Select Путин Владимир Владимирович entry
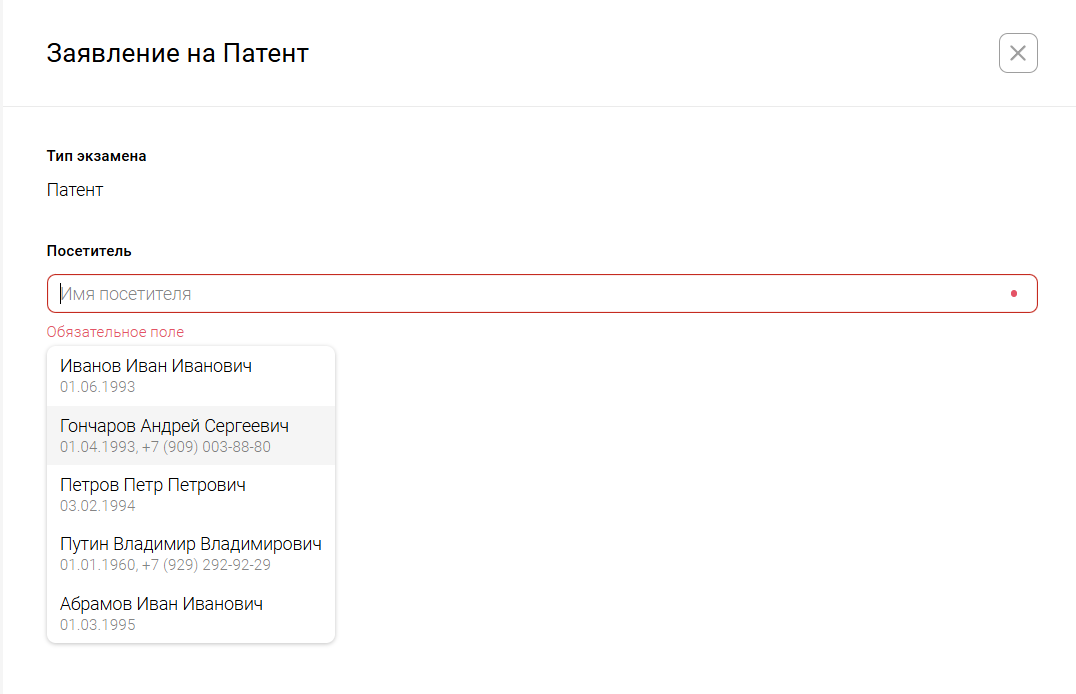 coord(190,545)
